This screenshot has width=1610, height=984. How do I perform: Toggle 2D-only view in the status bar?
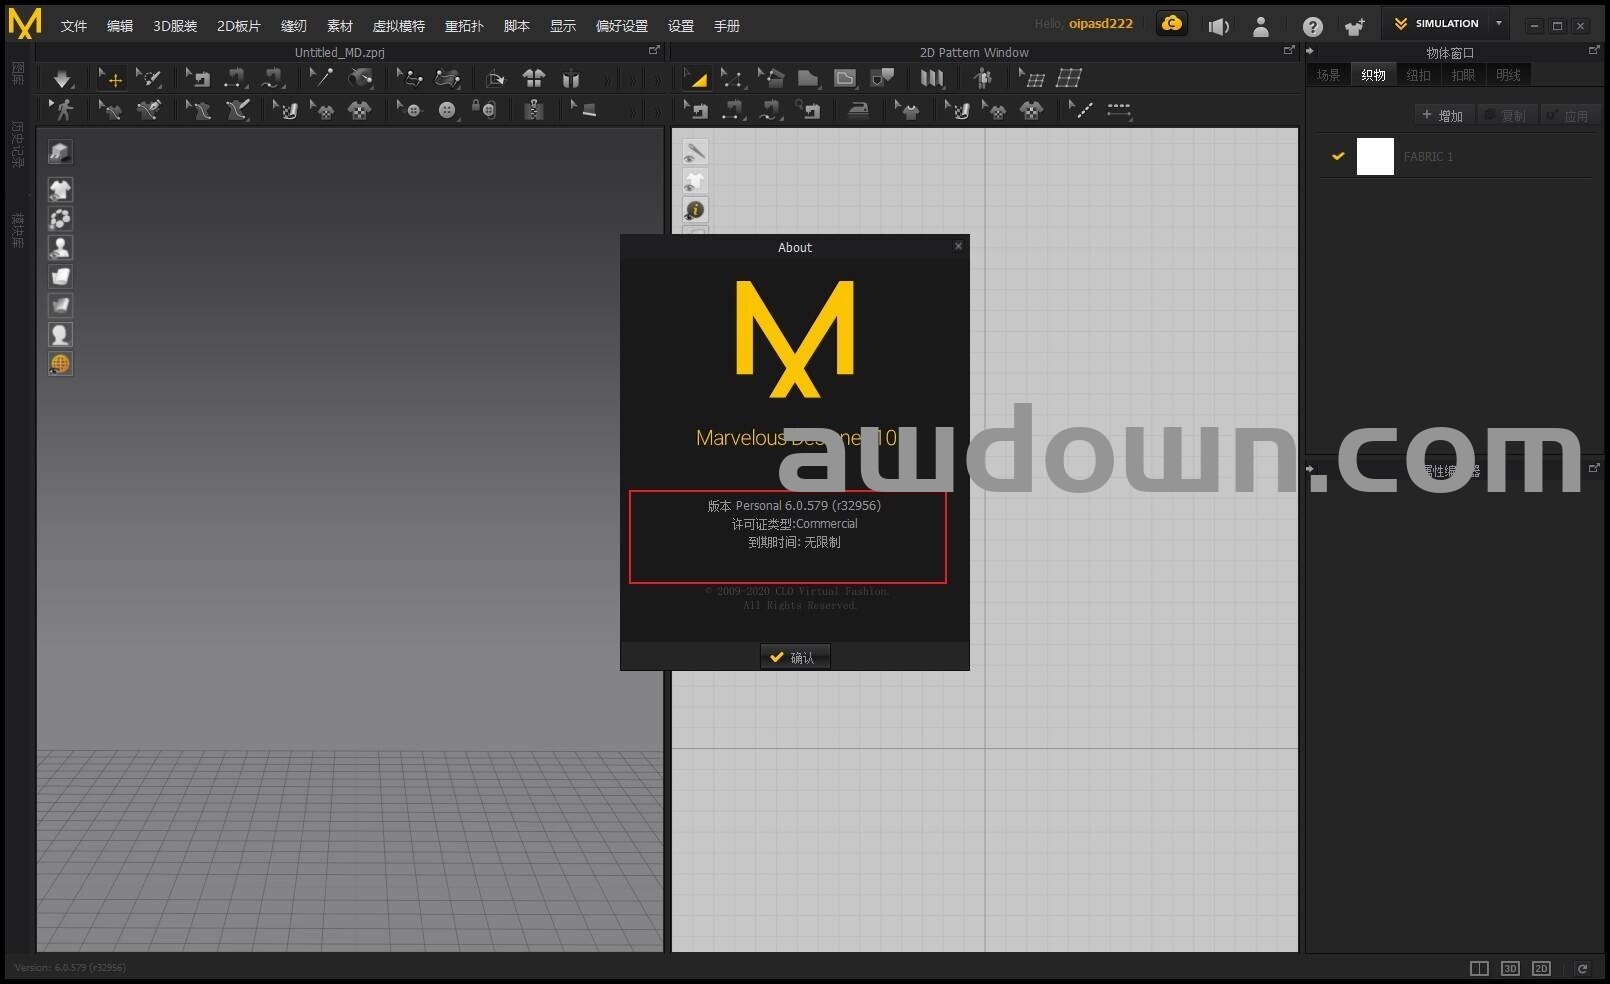pyautogui.click(x=1541, y=968)
